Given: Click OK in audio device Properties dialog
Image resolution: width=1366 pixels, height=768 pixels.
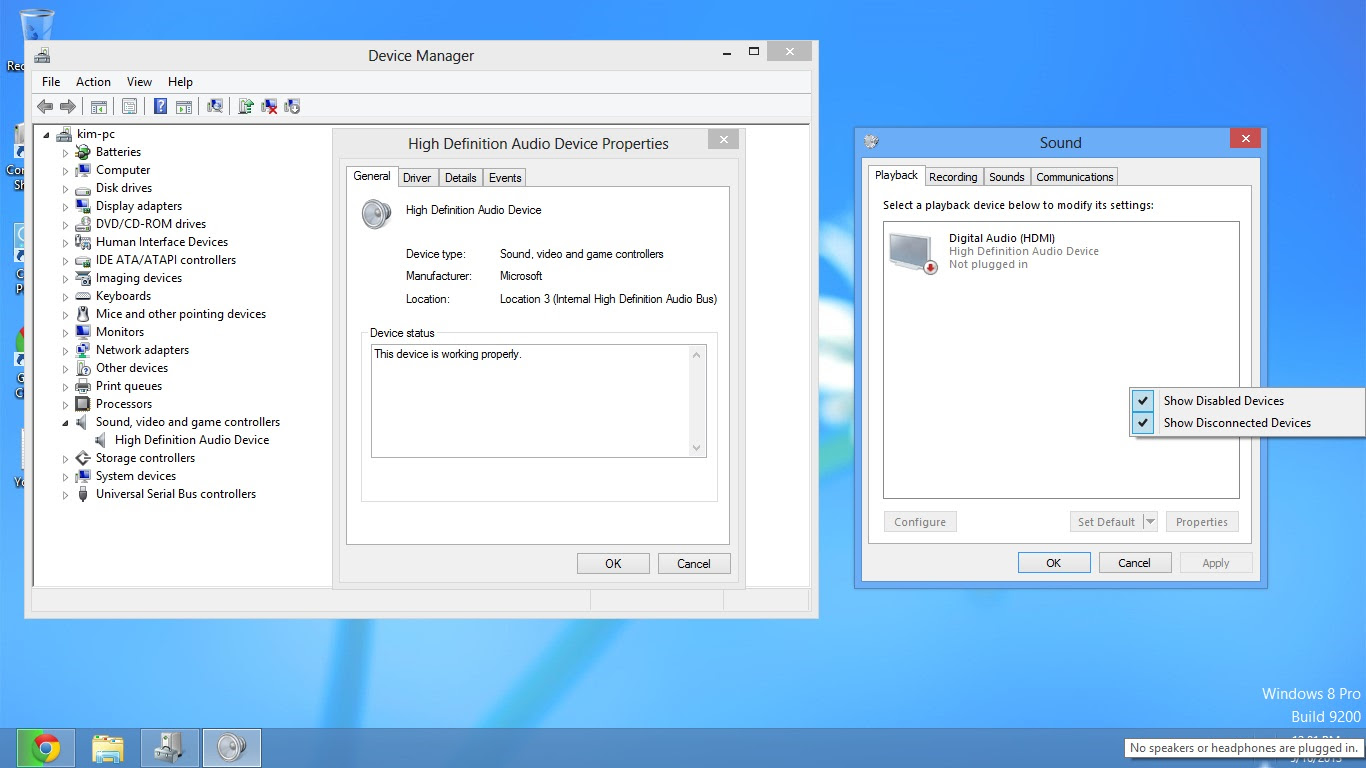Looking at the screenshot, I should [x=613, y=564].
